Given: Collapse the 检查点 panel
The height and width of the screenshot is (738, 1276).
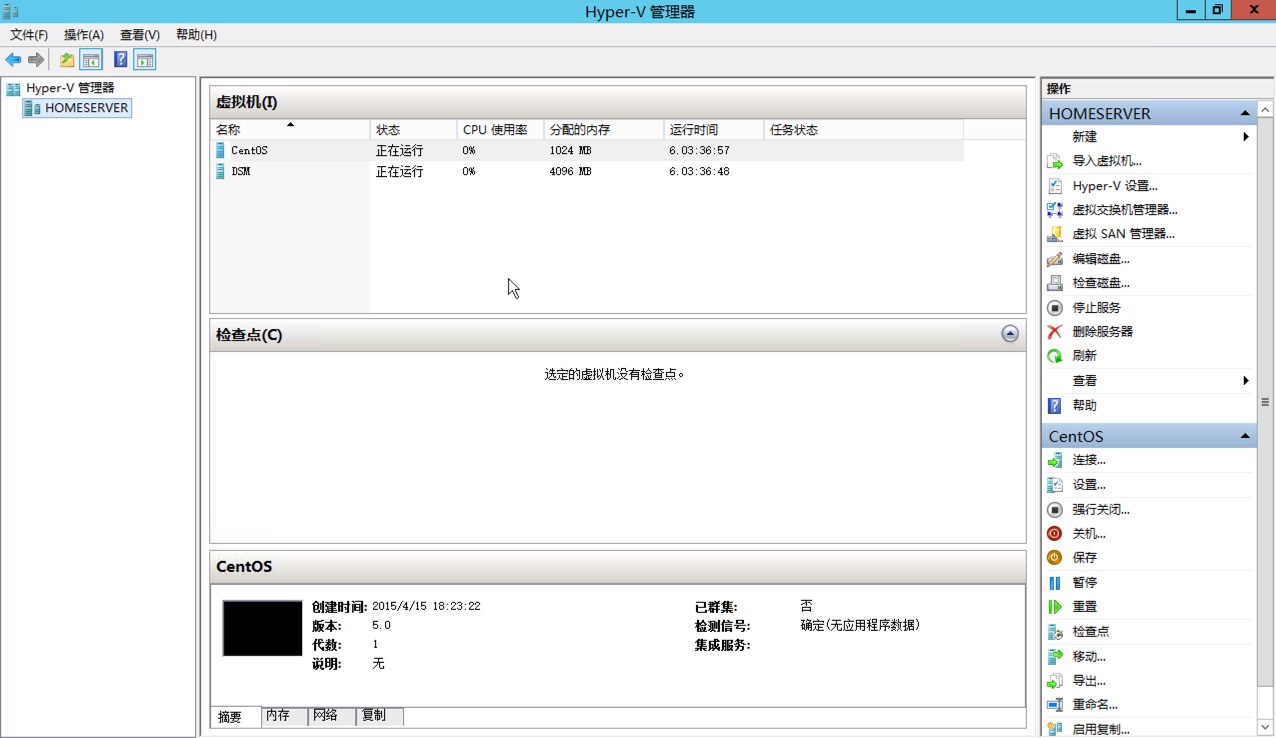Looking at the screenshot, I should tap(1009, 335).
